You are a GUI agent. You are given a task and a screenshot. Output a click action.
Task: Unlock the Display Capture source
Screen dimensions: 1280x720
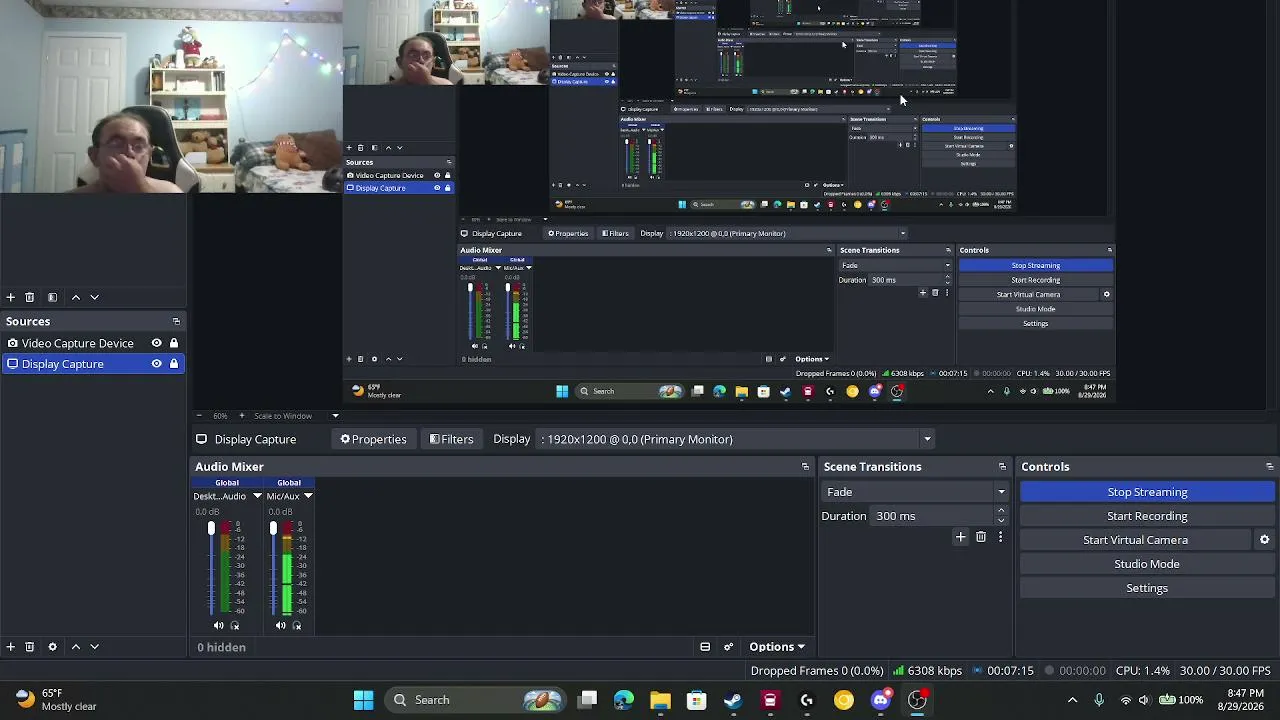click(174, 364)
